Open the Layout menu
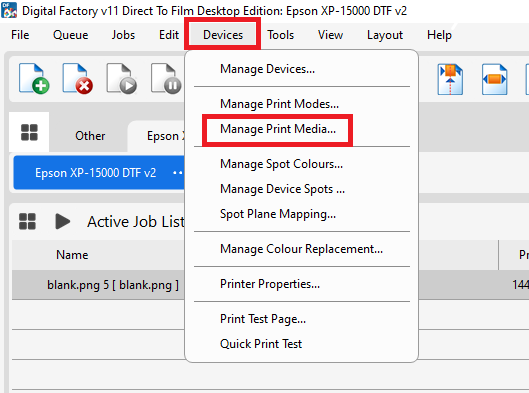The image size is (529, 393). click(385, 35)
